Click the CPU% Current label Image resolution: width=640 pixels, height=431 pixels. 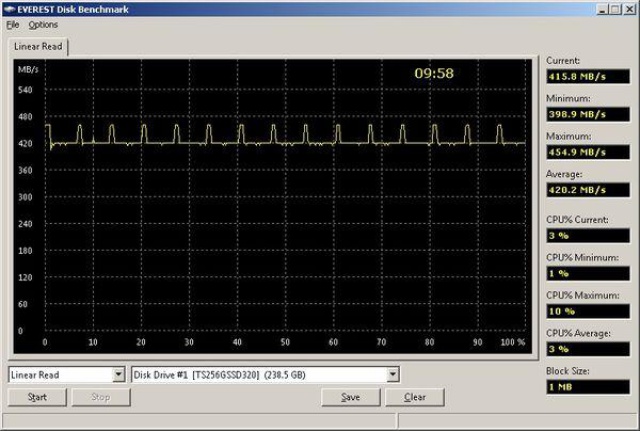(577, 220)
